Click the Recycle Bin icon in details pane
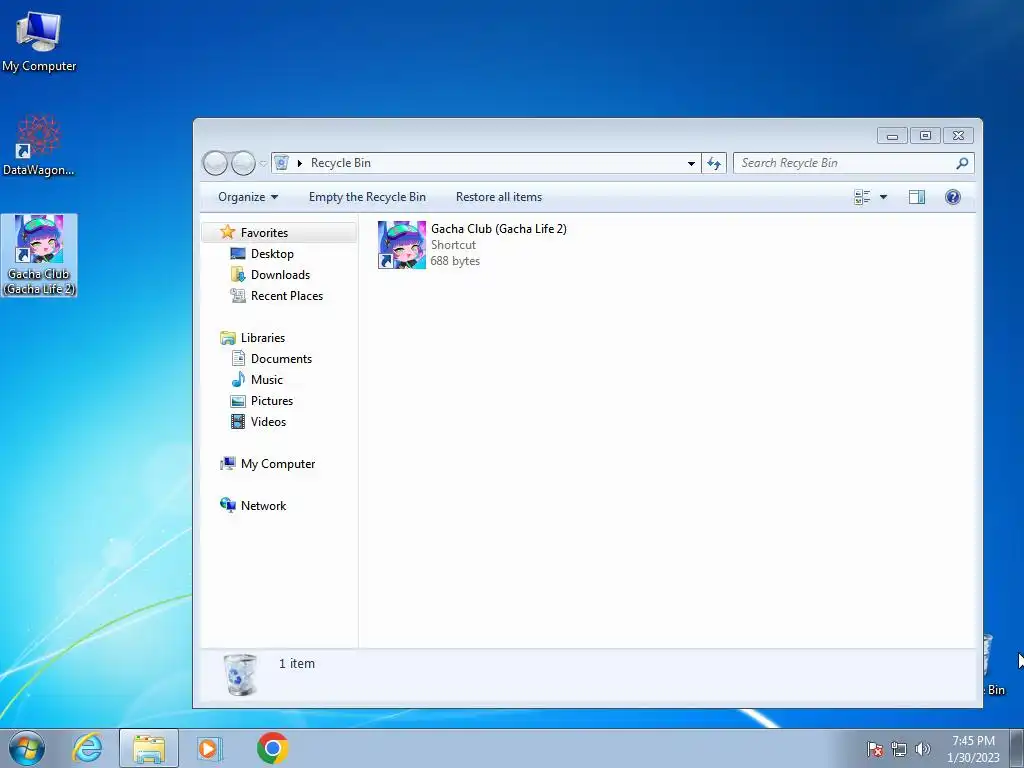Viewport: 1024px width, 768px height. [240, 675]
